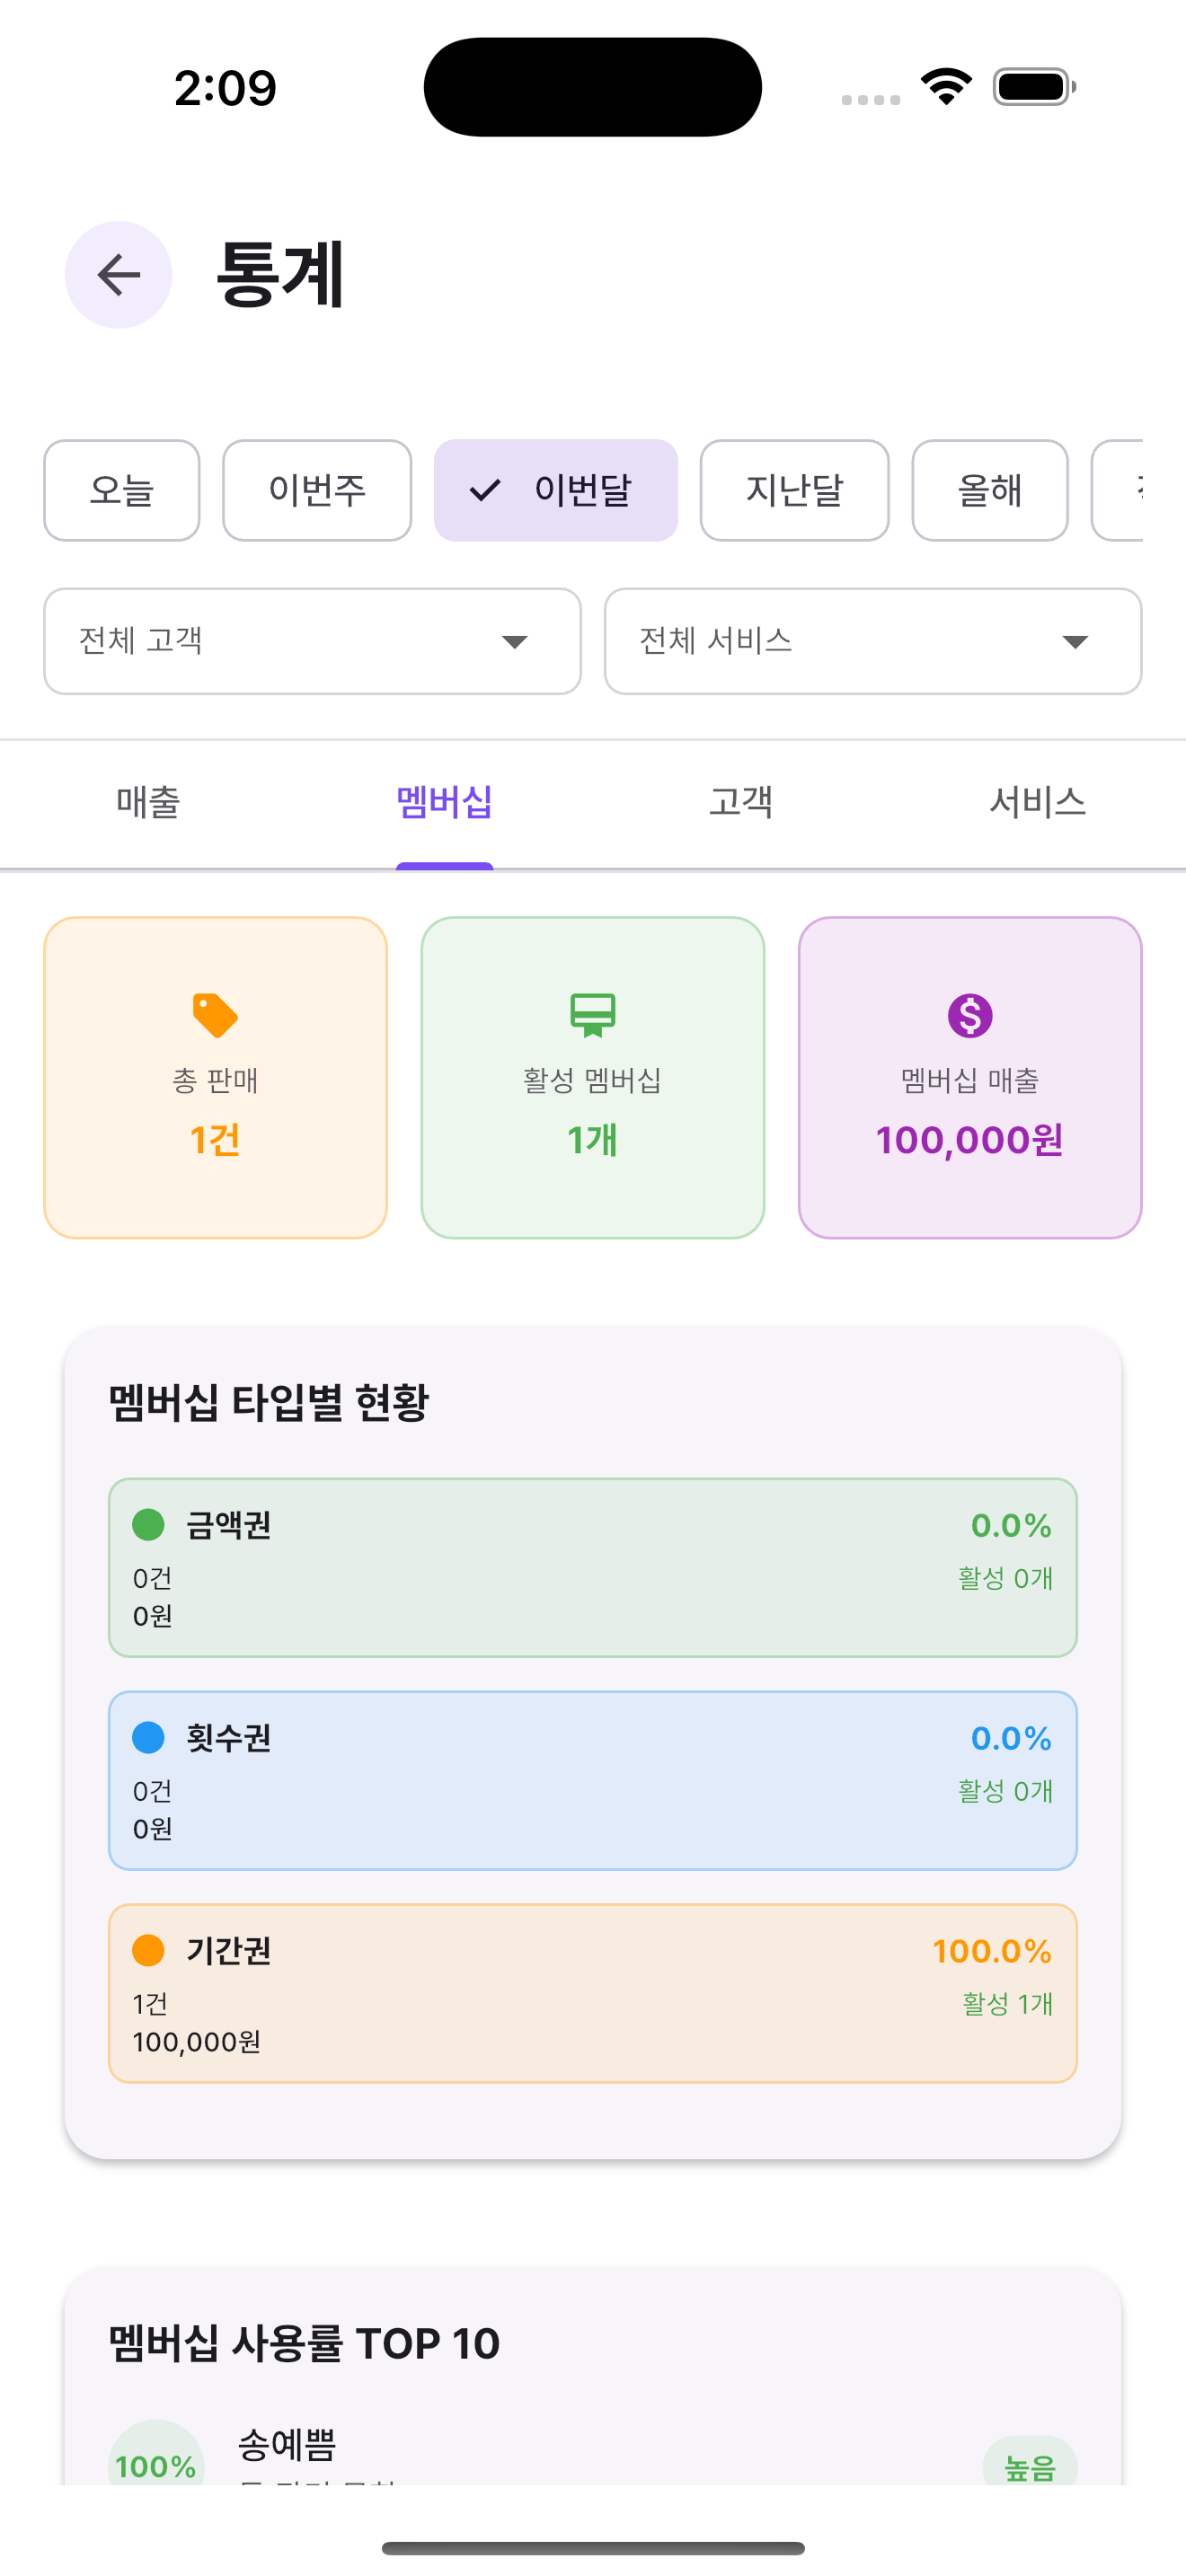Click the green membership card icon
Screen dimensions: 1186x2576
tap(592, 1015)
